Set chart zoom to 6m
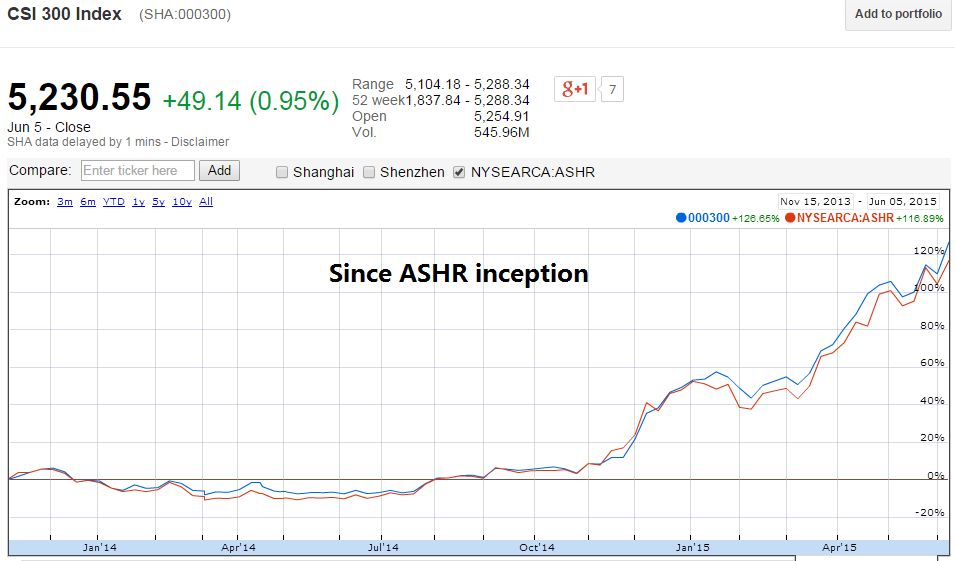 pos(88,202)
